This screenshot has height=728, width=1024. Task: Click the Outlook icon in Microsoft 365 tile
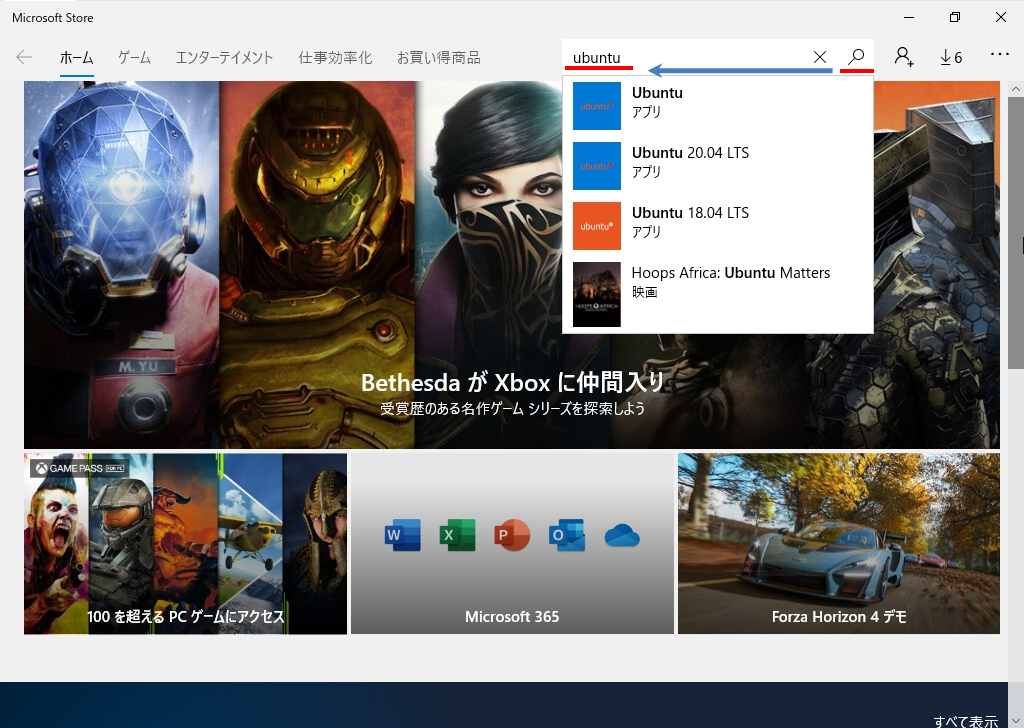coord(567,535)
